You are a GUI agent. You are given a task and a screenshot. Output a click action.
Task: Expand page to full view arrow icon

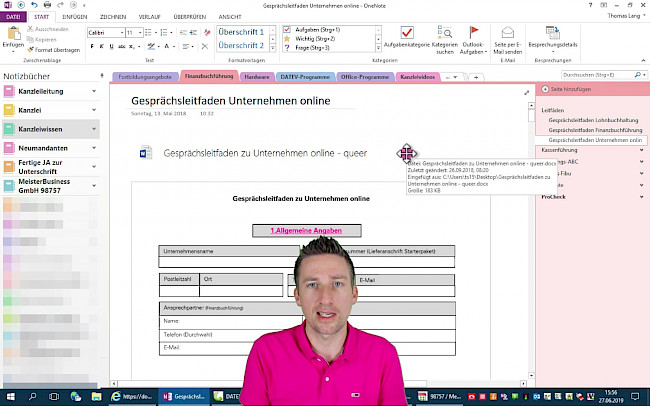(527, 93)
